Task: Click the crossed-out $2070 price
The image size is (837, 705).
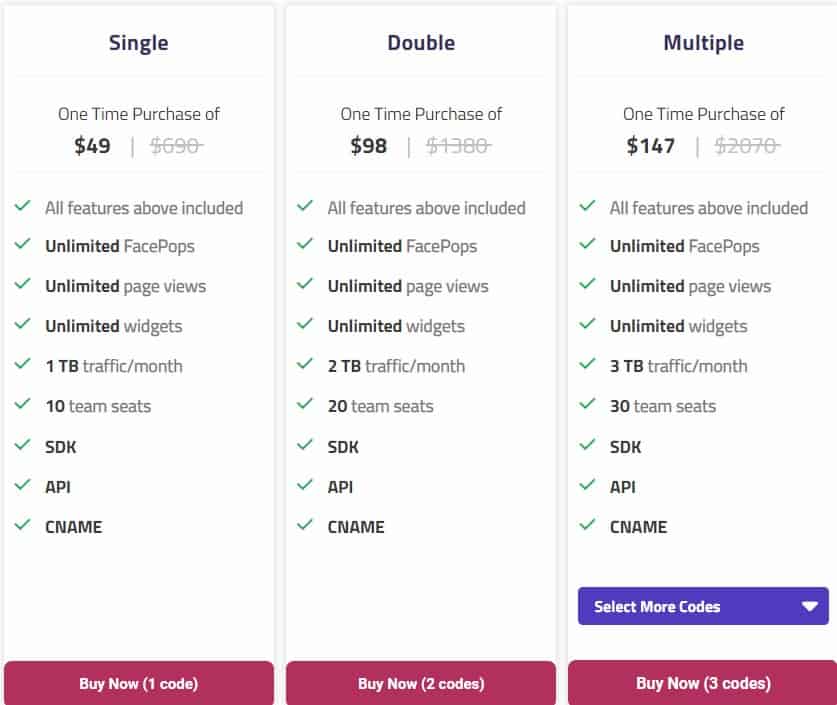Action: pyautogui.click(x=746, y=146)
